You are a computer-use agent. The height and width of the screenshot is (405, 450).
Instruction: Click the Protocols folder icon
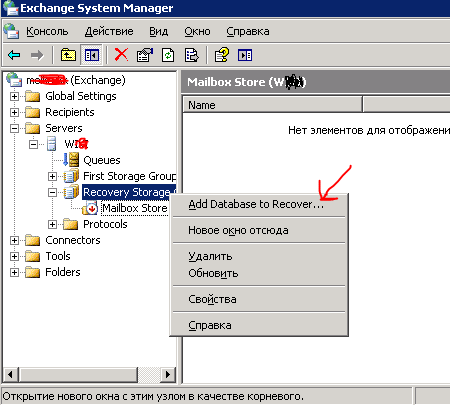coord(71,224)
